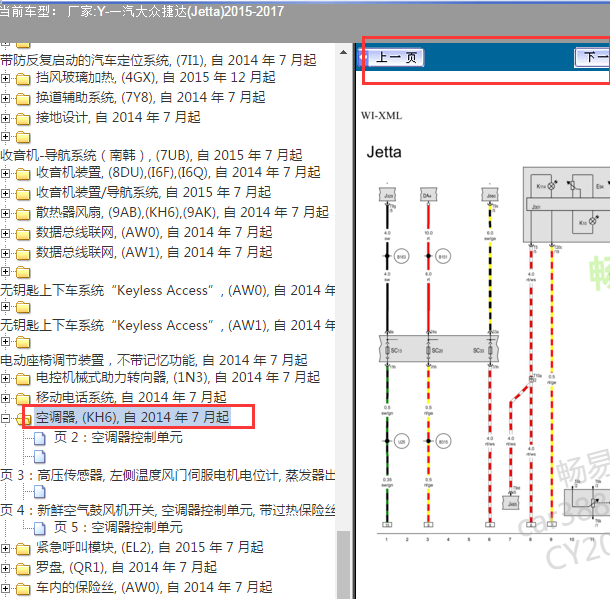This screenshot has height=599, width=610.
Task: Select 挡风玻璃加热, (4GX) tree entry
Action: 156,77
